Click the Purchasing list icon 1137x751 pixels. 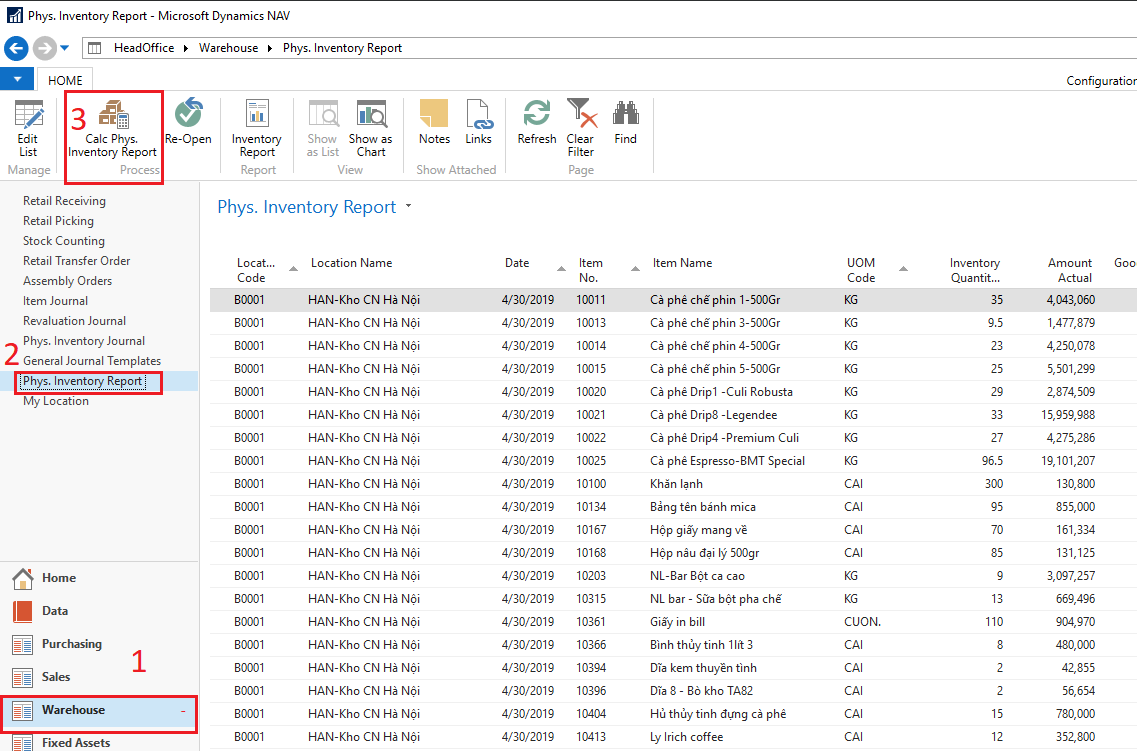(x=22, y=644)
